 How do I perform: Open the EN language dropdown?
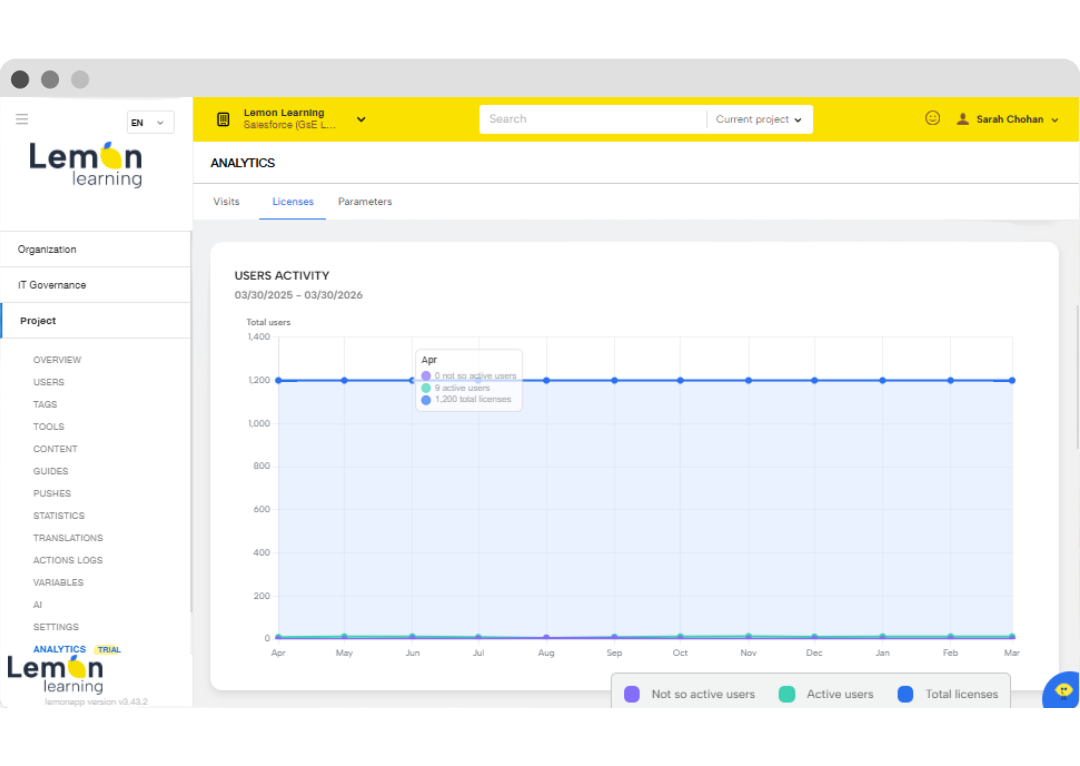[x=150, y=123]
